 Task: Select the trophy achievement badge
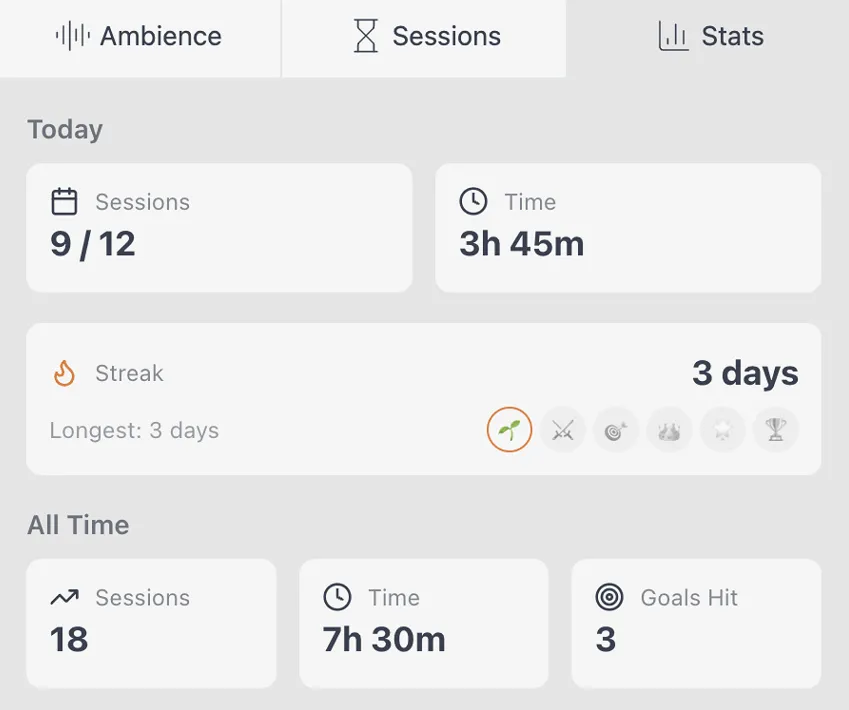776,429
